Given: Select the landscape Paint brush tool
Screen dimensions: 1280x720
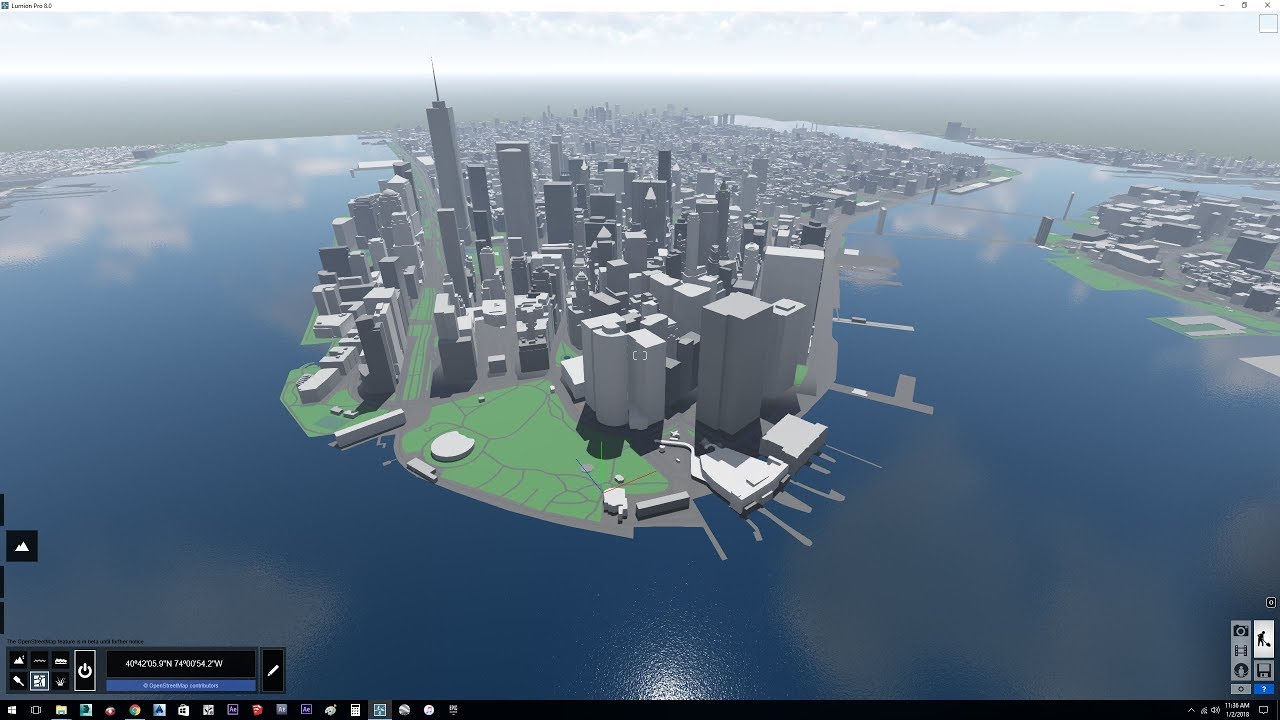Looking at the screenshot, I should click(x=19, y=680).
